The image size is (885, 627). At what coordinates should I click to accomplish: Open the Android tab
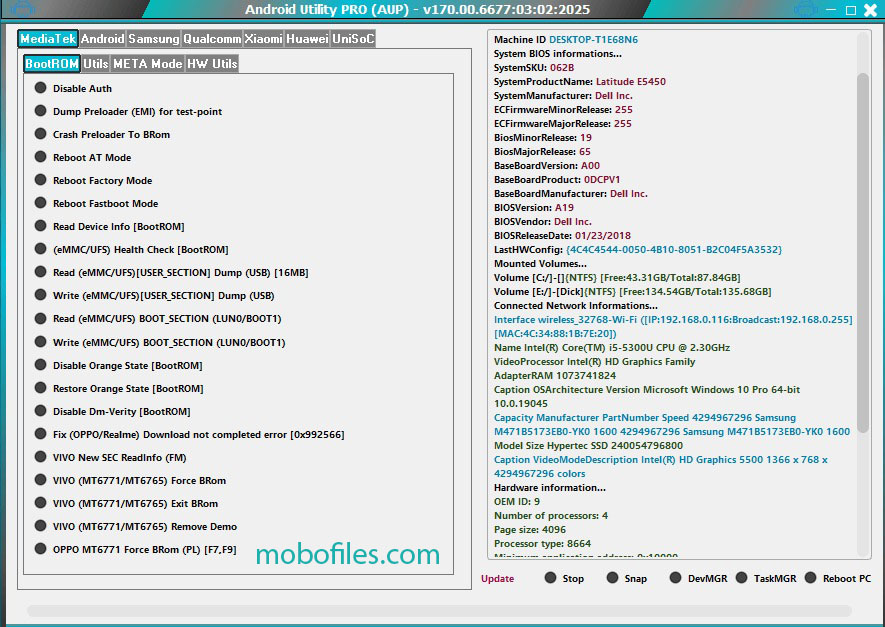tap(102, 38)
